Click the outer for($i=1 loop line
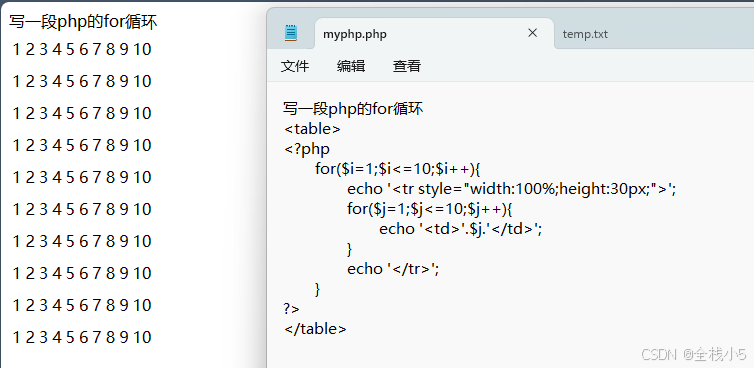The image size is (754, 368). coord(398,169)
